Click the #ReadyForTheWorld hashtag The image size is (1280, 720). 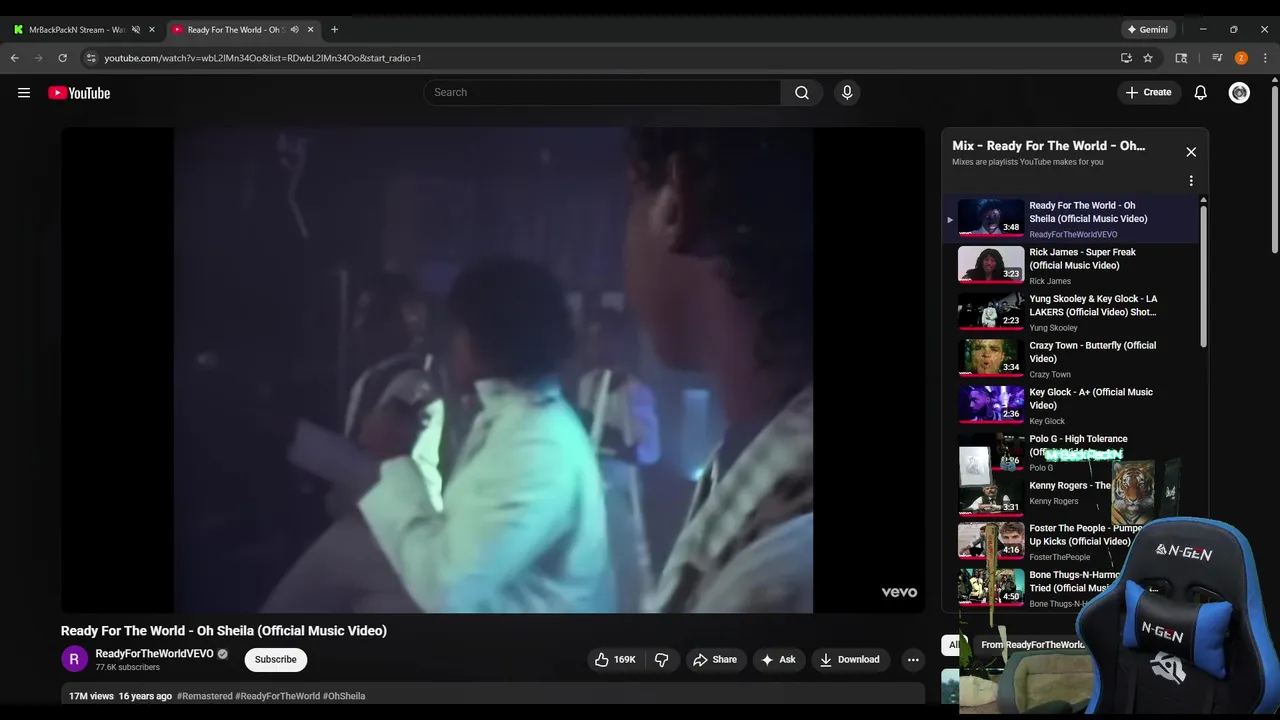278,696
